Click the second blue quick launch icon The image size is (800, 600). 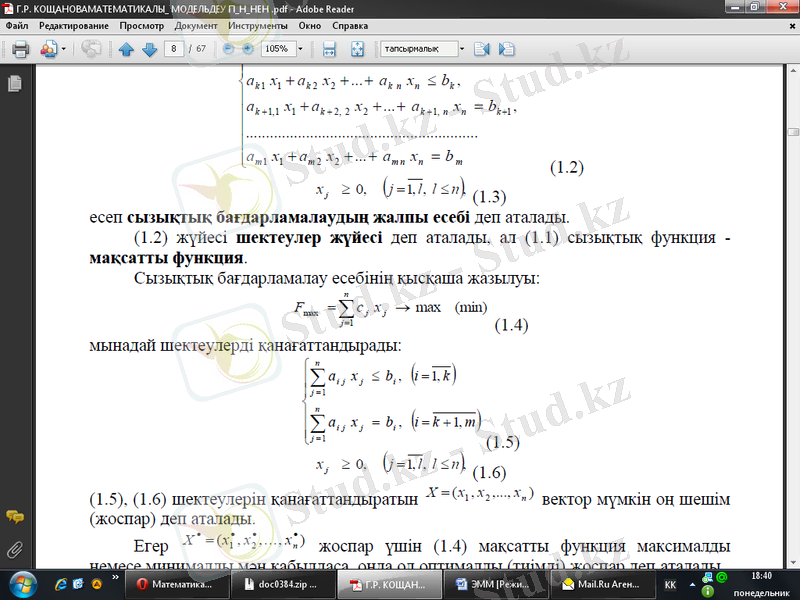click(78, 585)
